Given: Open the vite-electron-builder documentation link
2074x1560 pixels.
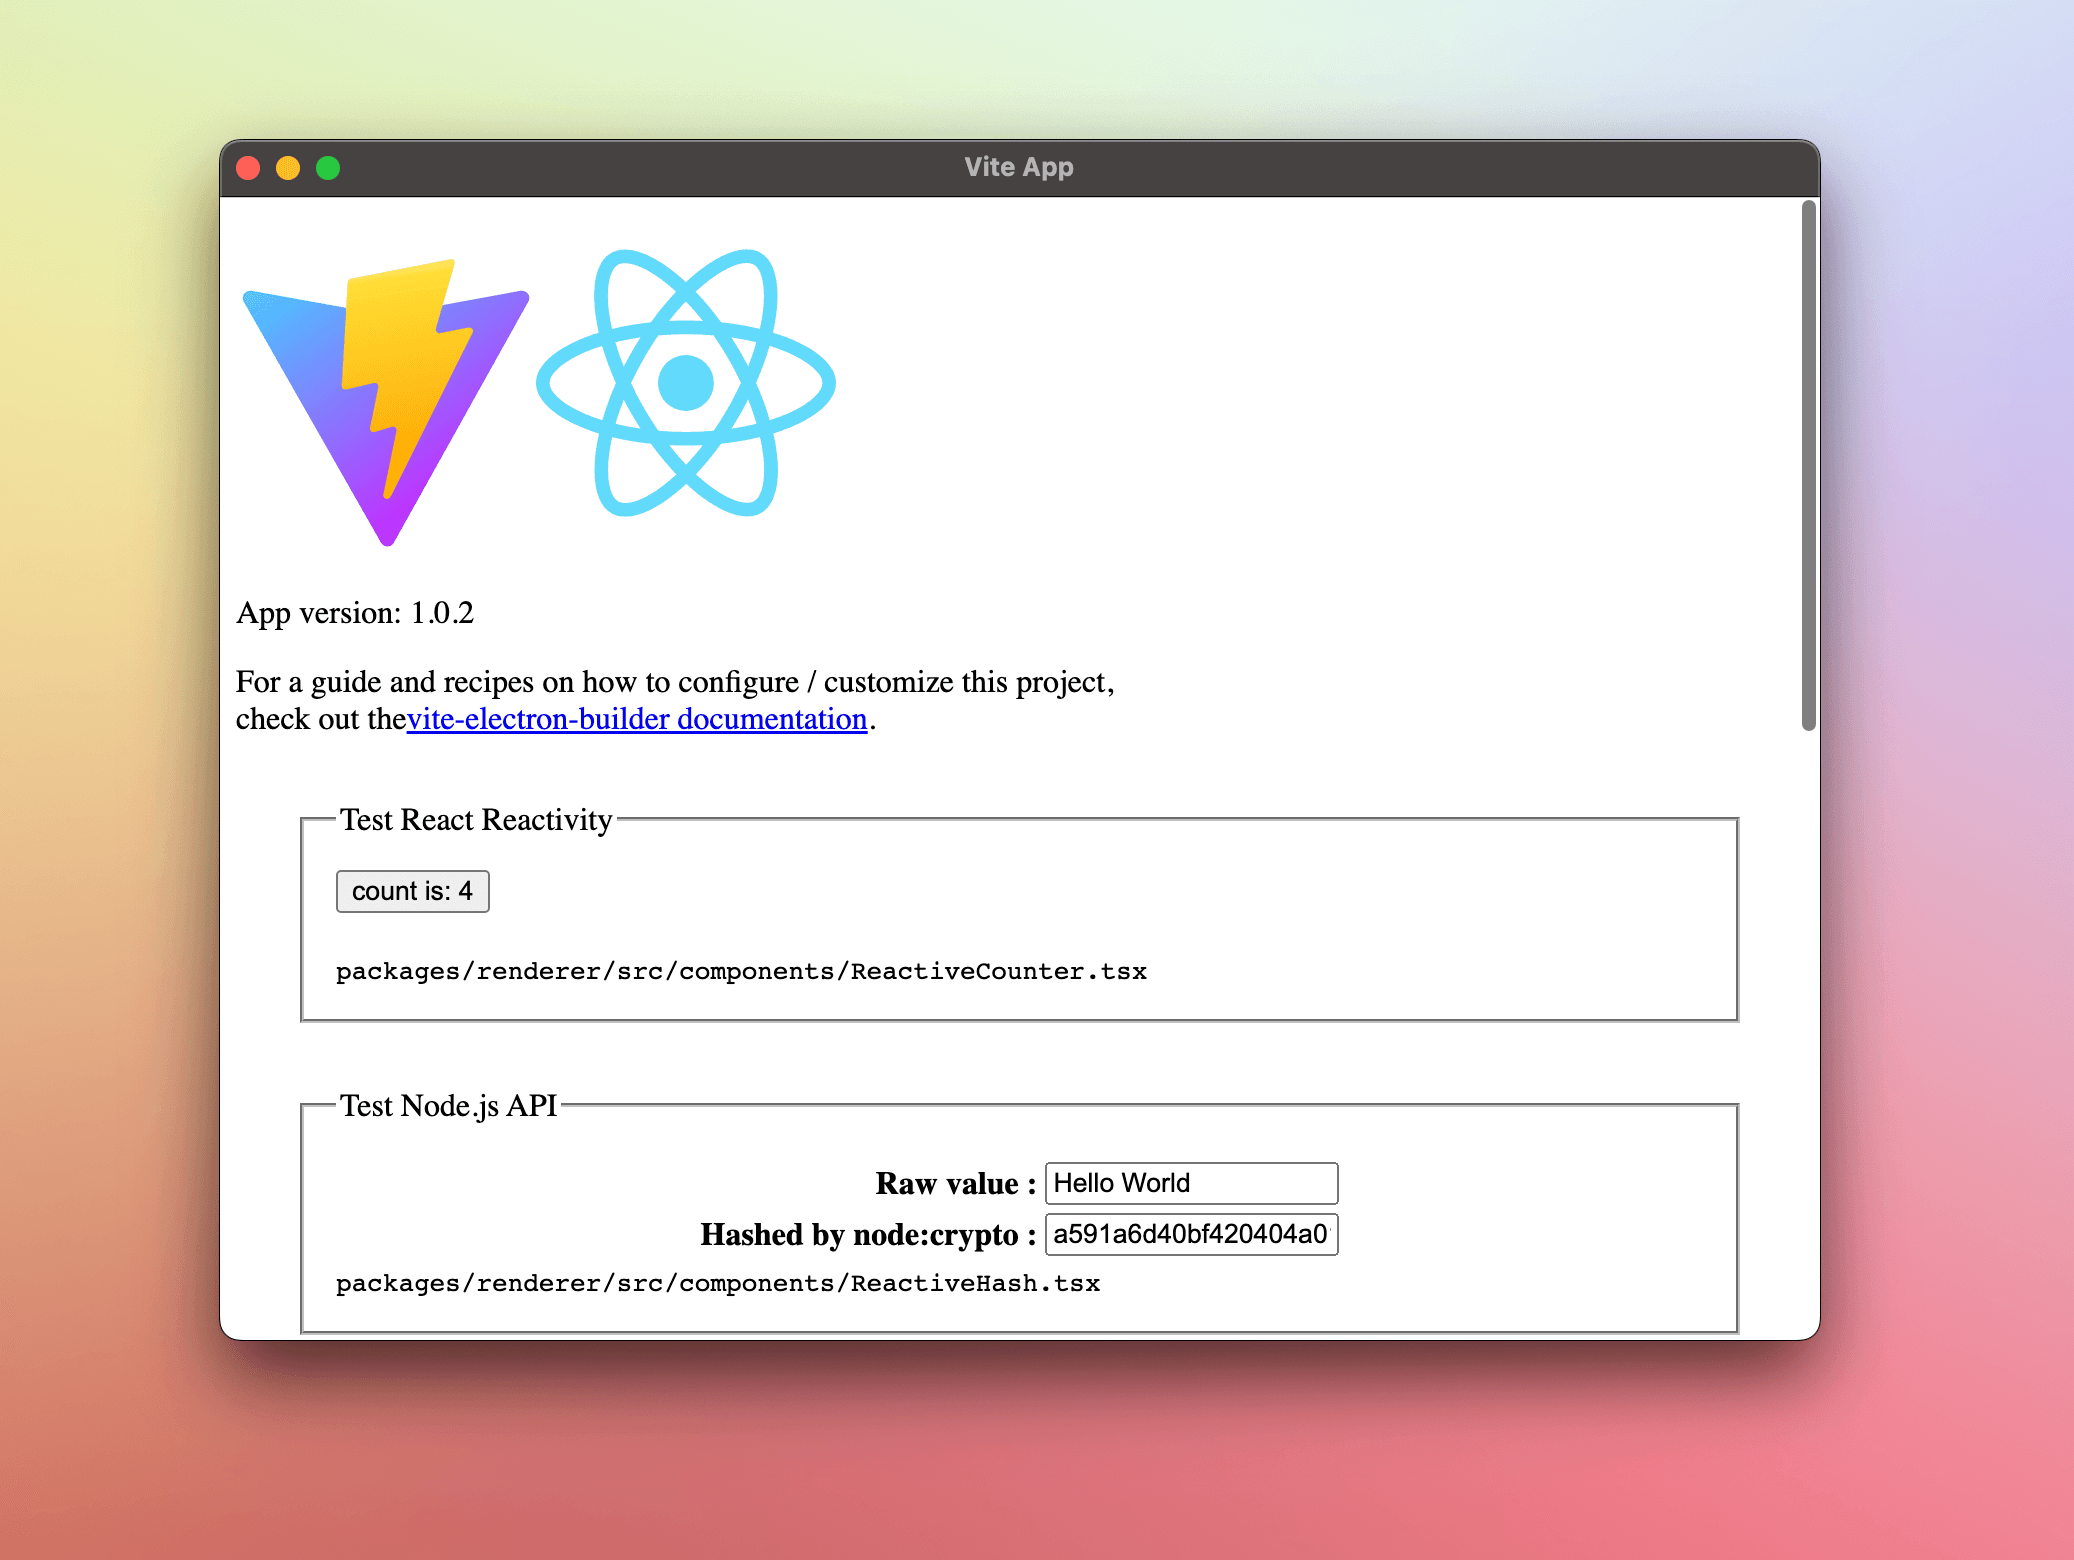Looking at the screenshot, I should pyautogui.click(x=637, y=719).
